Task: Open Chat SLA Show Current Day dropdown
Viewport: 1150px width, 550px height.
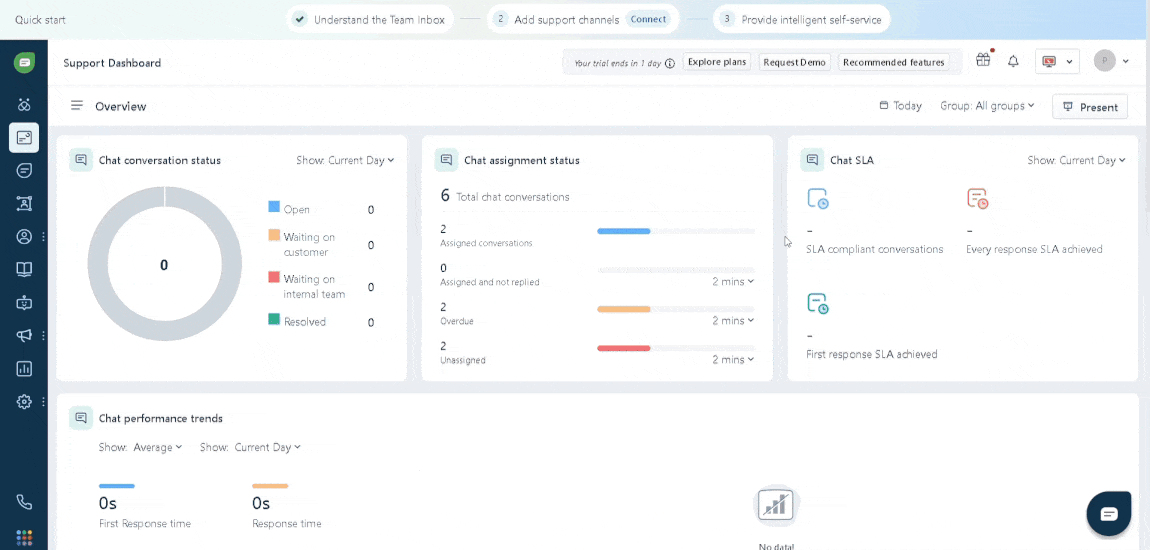Action: tap(1076, 160)
